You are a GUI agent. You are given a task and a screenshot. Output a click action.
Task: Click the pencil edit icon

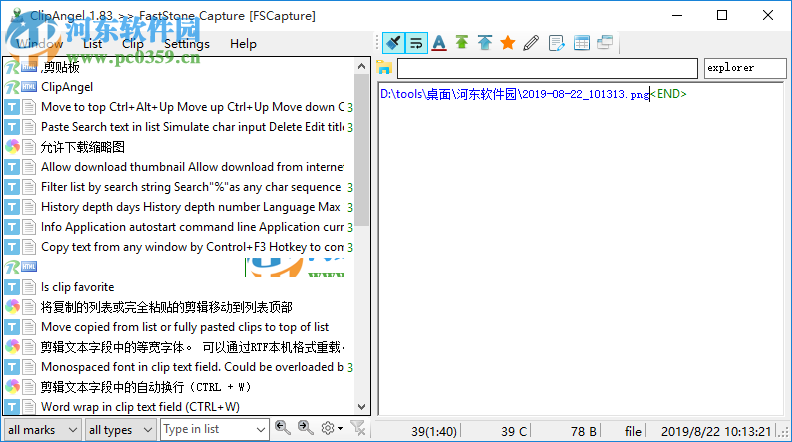pyautogui.click(x=531, y=43)
